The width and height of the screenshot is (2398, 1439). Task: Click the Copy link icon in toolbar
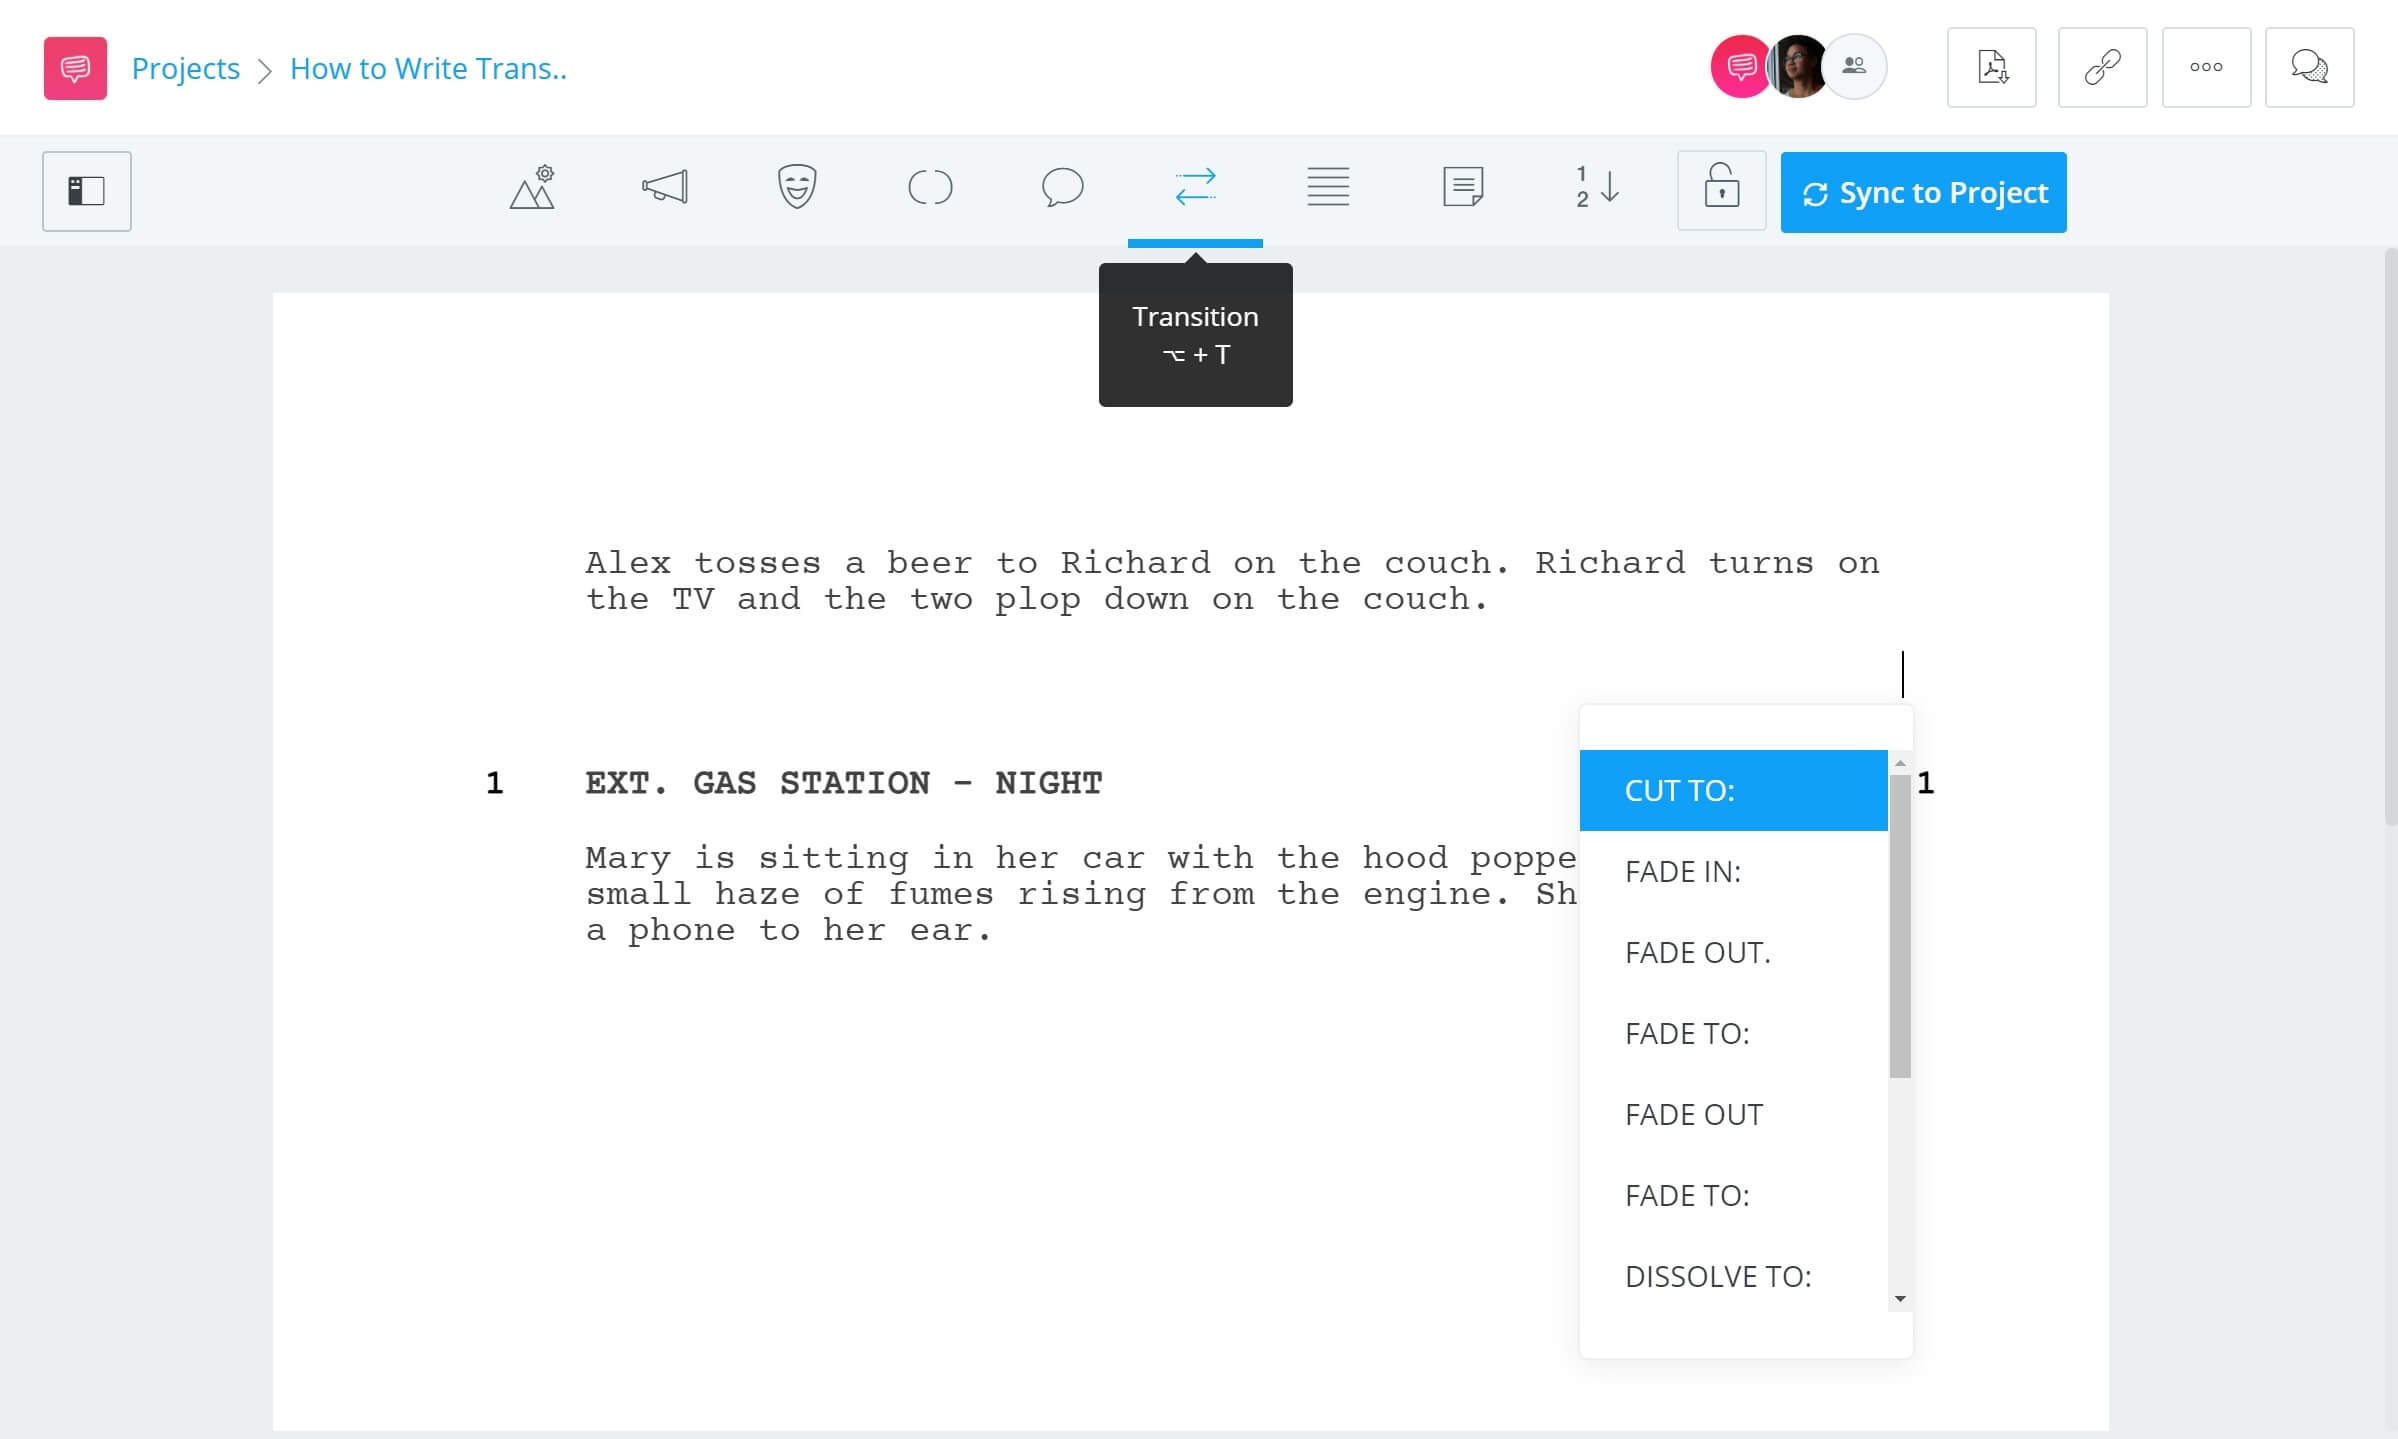(x=2102, y=67)
